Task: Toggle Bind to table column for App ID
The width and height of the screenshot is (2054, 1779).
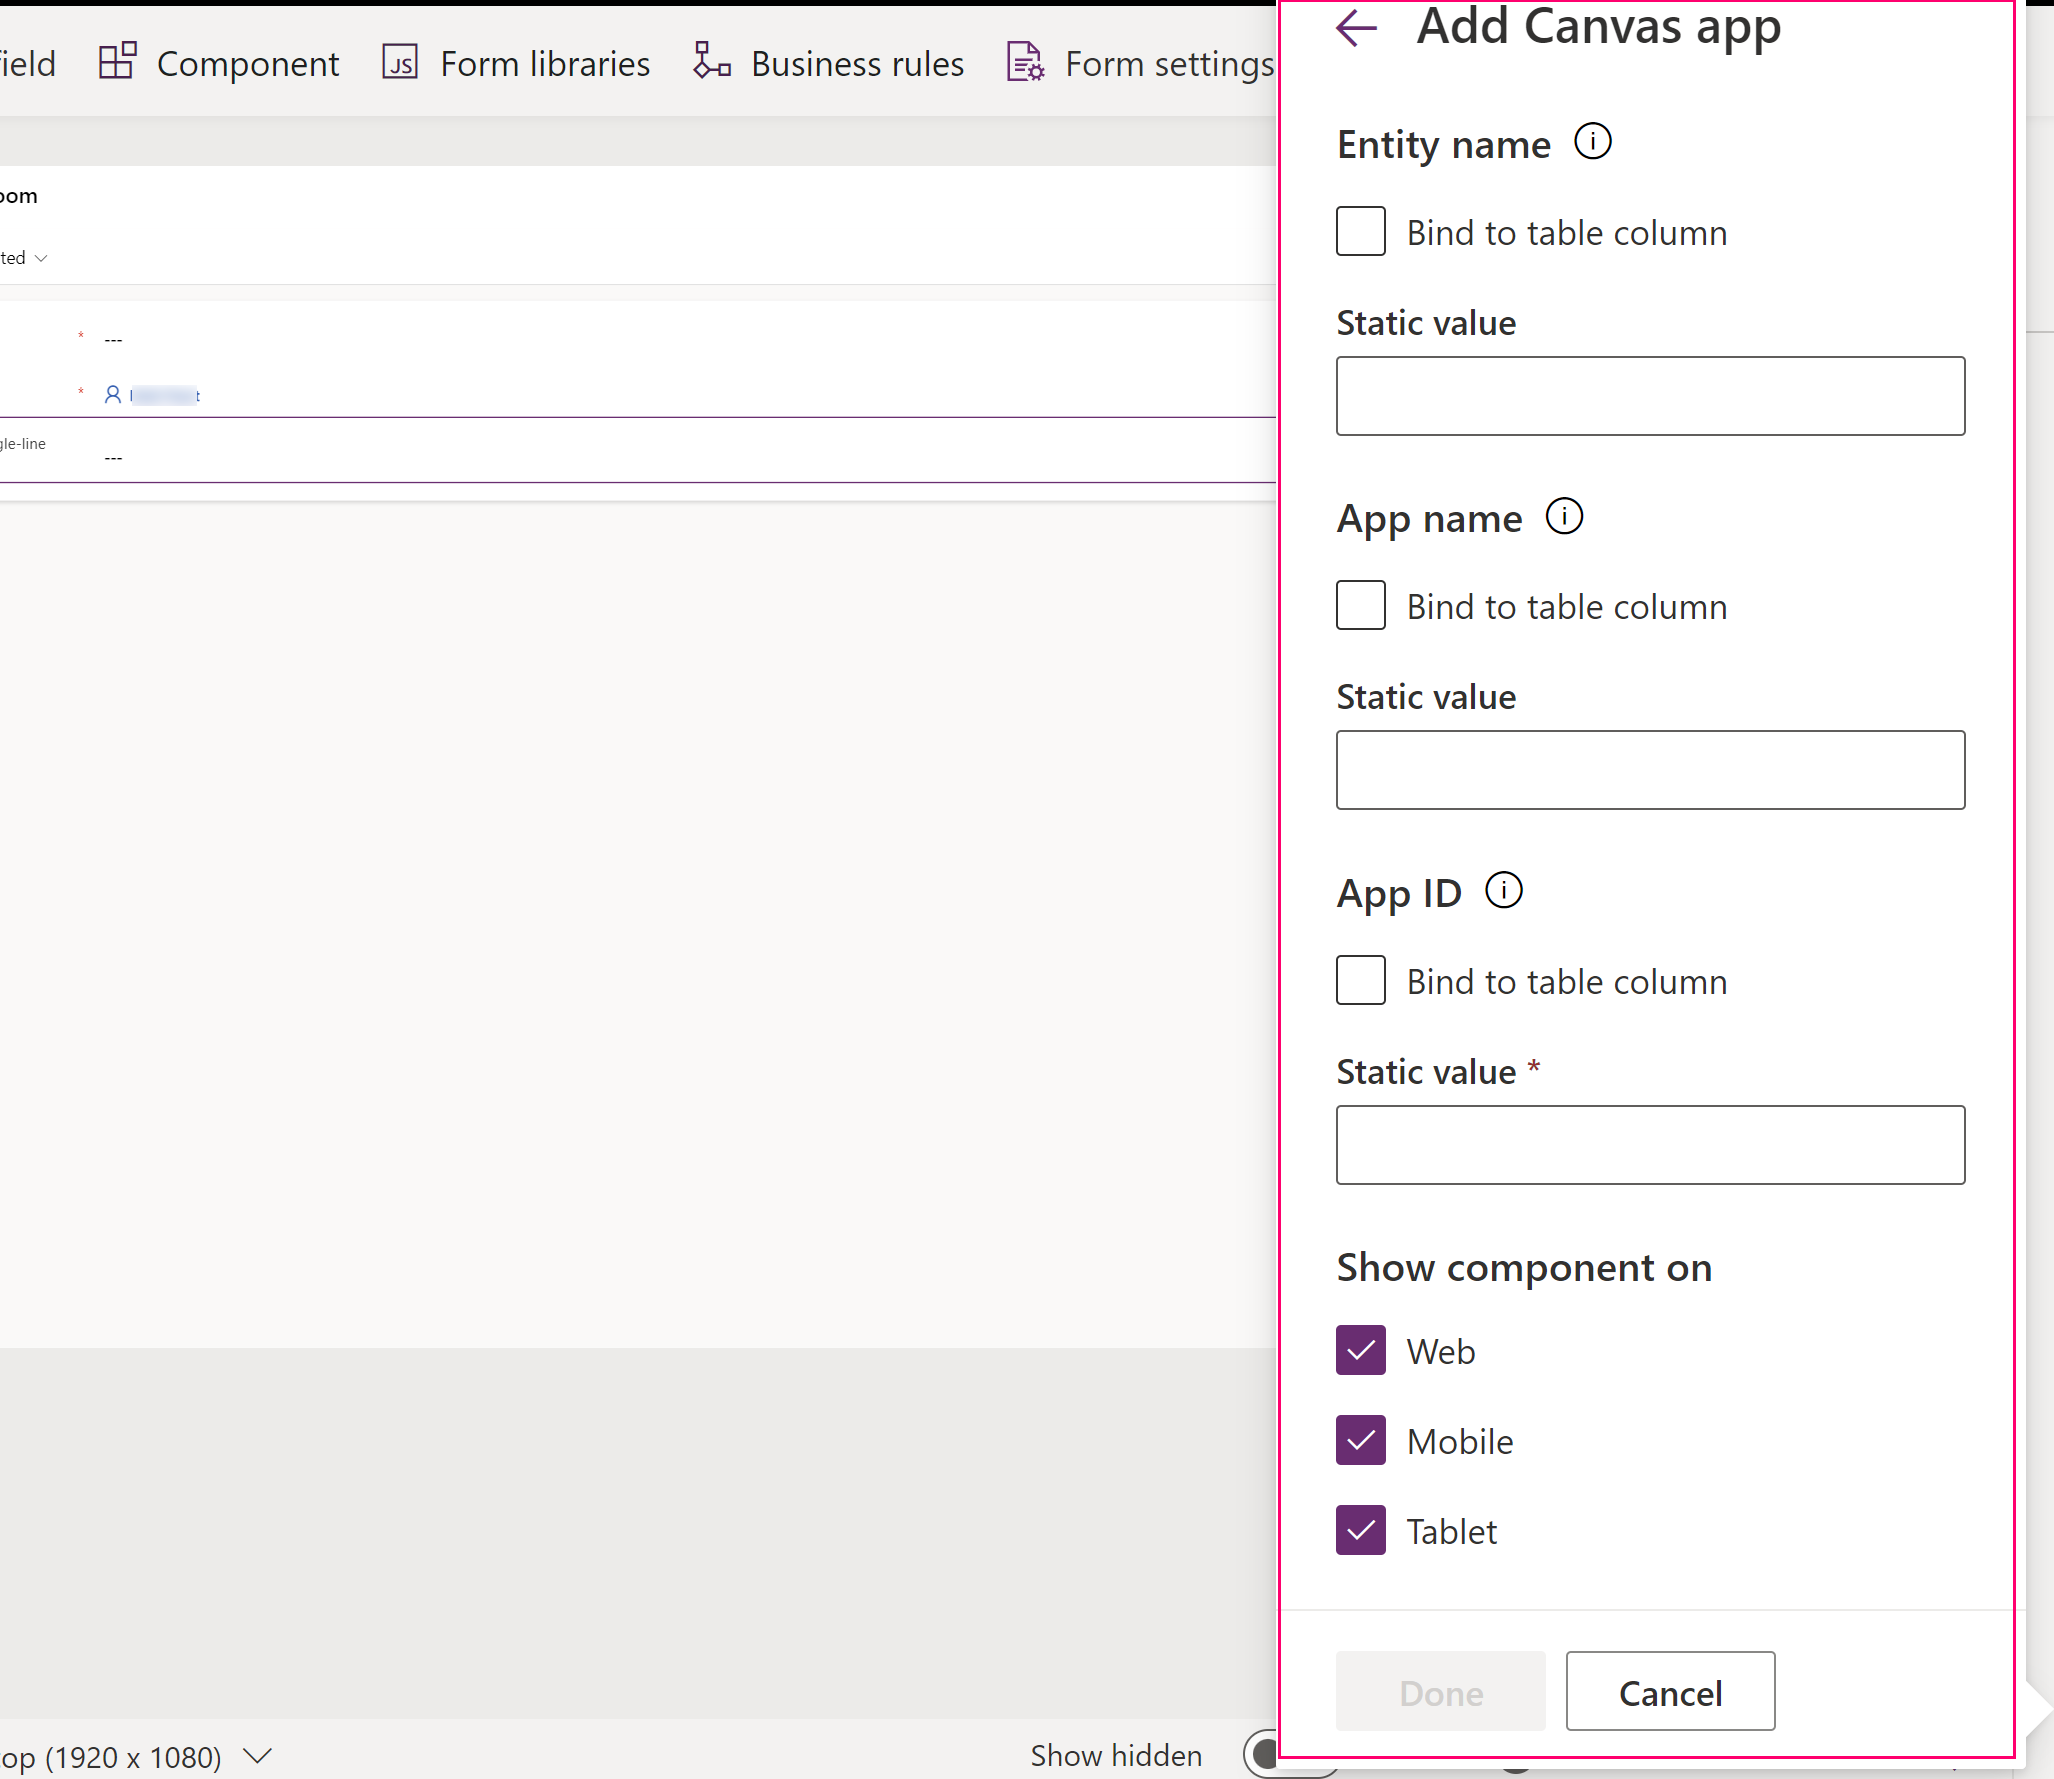Action: point(1361,979)
